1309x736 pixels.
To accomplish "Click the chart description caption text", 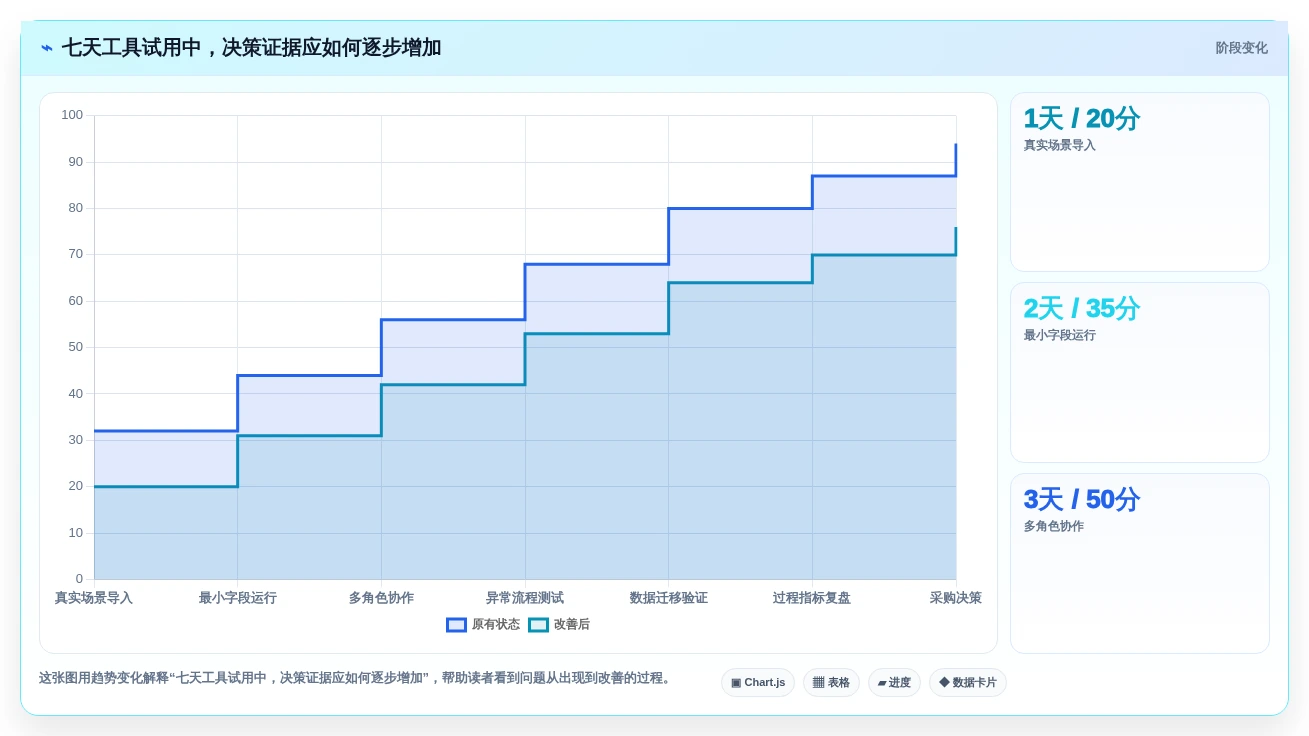I will pos(357,678).
